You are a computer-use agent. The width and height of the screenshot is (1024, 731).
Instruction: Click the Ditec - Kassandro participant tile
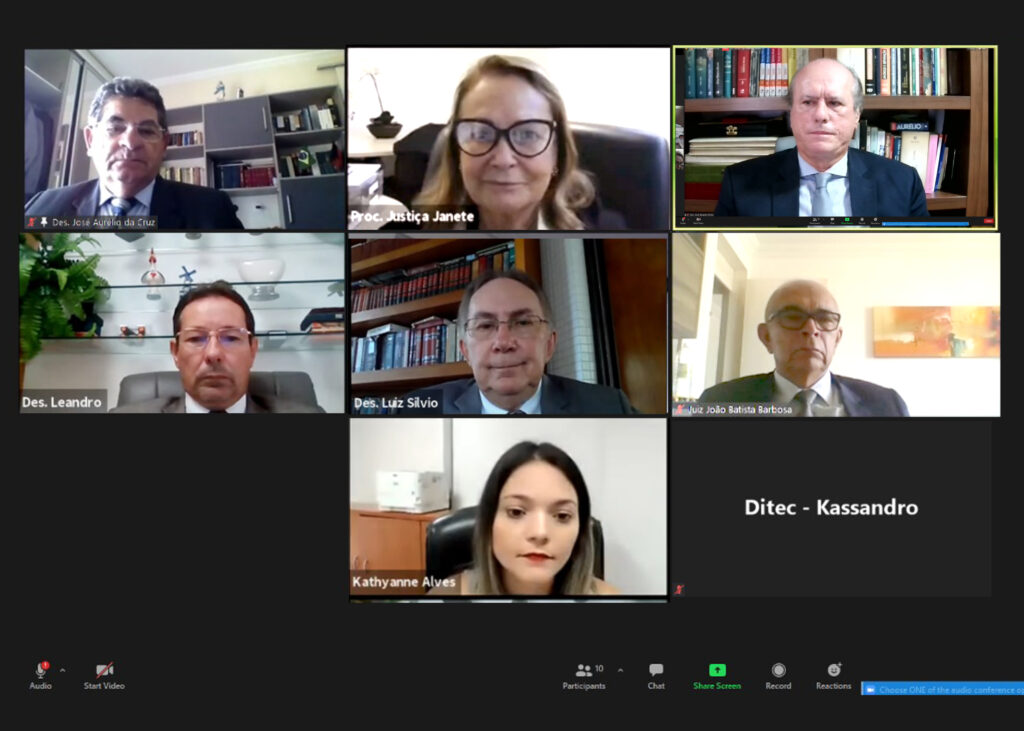[831, 508]
